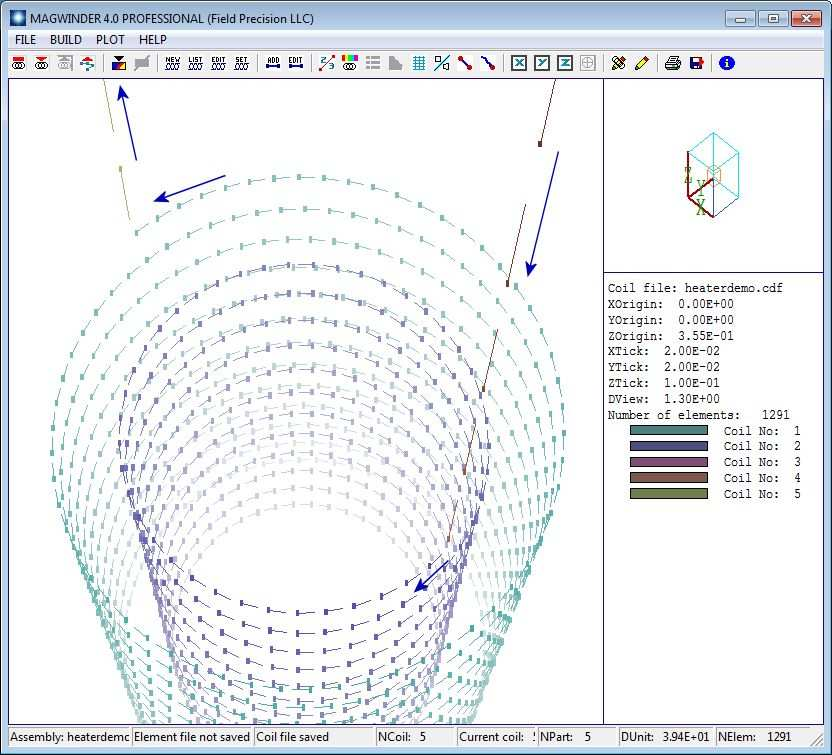Screen dimensions: 832x755
Task: Select the Y-normal view icon
Action: pyautogui.click(x=542, y=63)
